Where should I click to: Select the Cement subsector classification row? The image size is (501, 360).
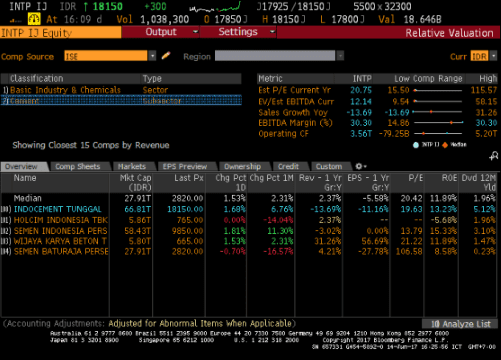pos(121,100)
